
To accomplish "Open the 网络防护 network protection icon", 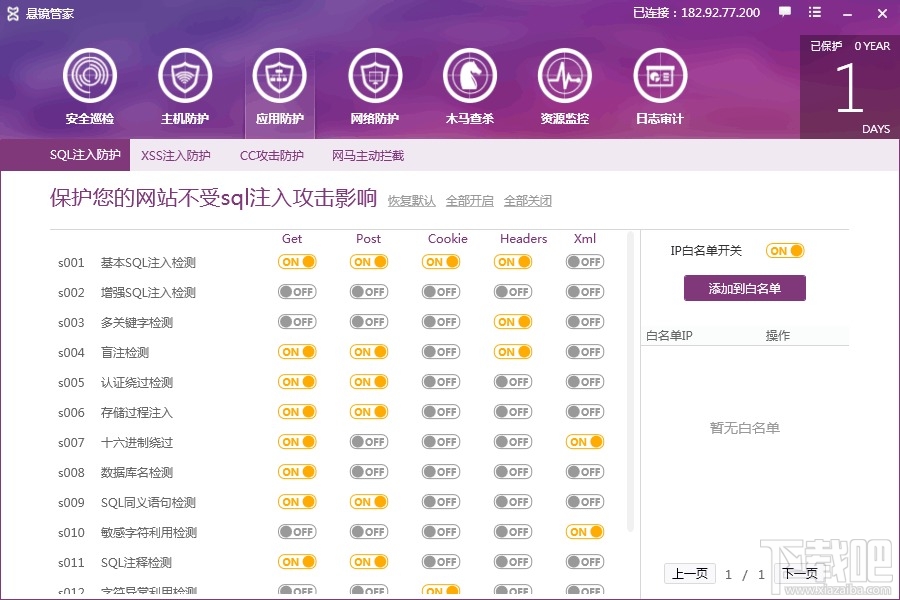I will pyautogui.click(x=375, y=76).
